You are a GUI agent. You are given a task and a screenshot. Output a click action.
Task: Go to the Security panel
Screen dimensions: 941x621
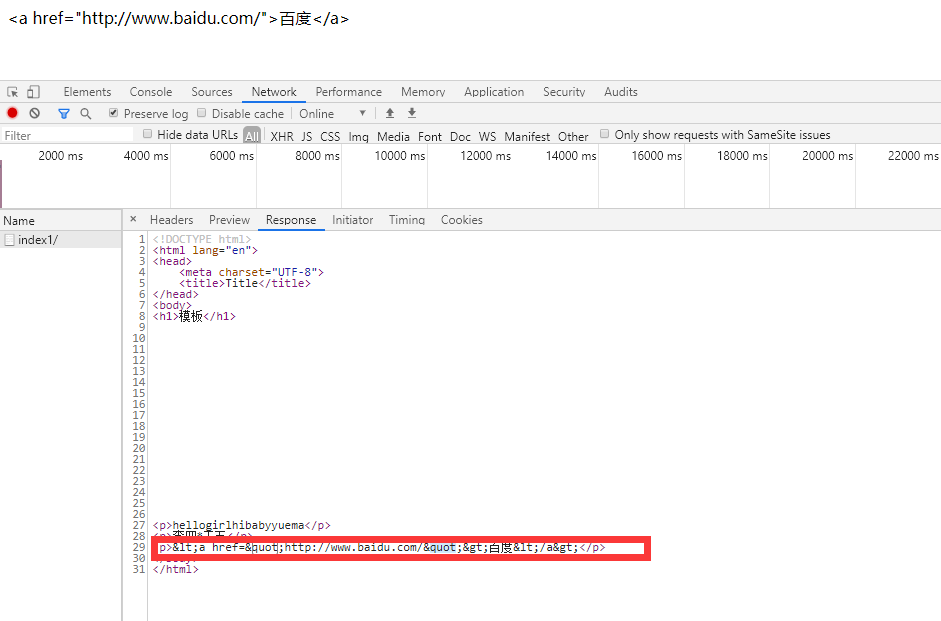coord(564,92)
